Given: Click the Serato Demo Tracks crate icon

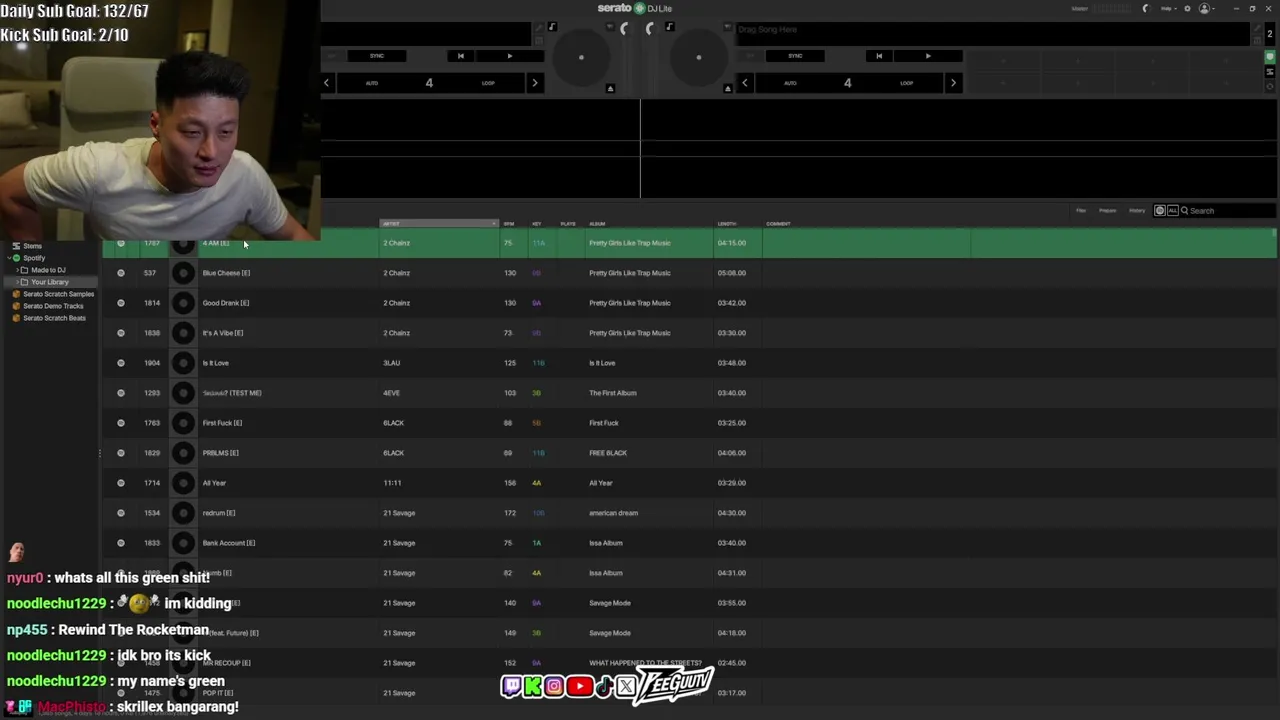Looking at the screenshot, I should tap(16, 306).
